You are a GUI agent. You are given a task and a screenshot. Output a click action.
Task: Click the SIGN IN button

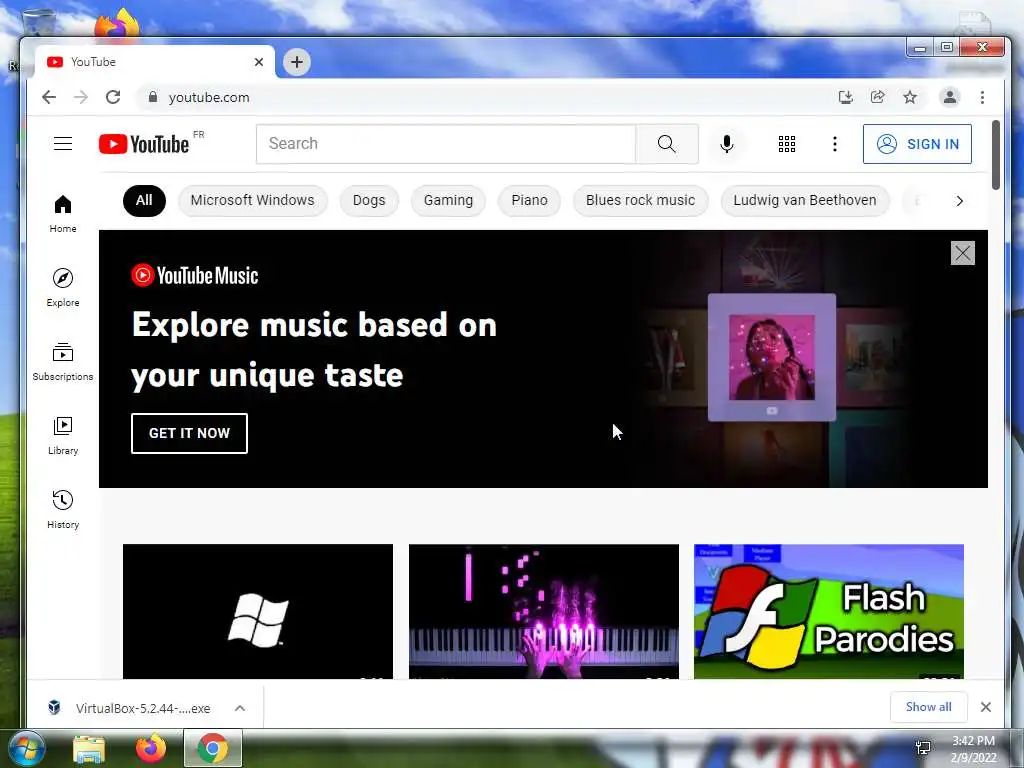click(917, 144)
